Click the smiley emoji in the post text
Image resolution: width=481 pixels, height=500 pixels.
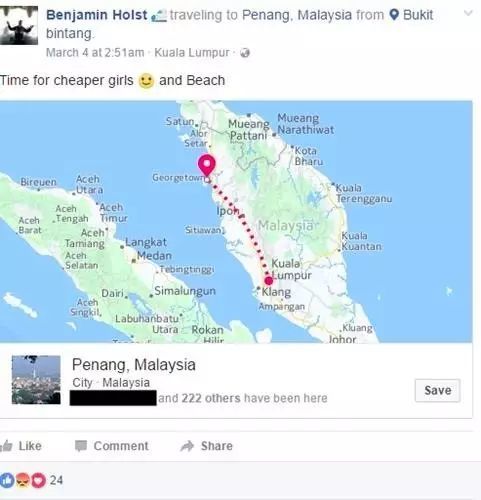coord(146,80)
